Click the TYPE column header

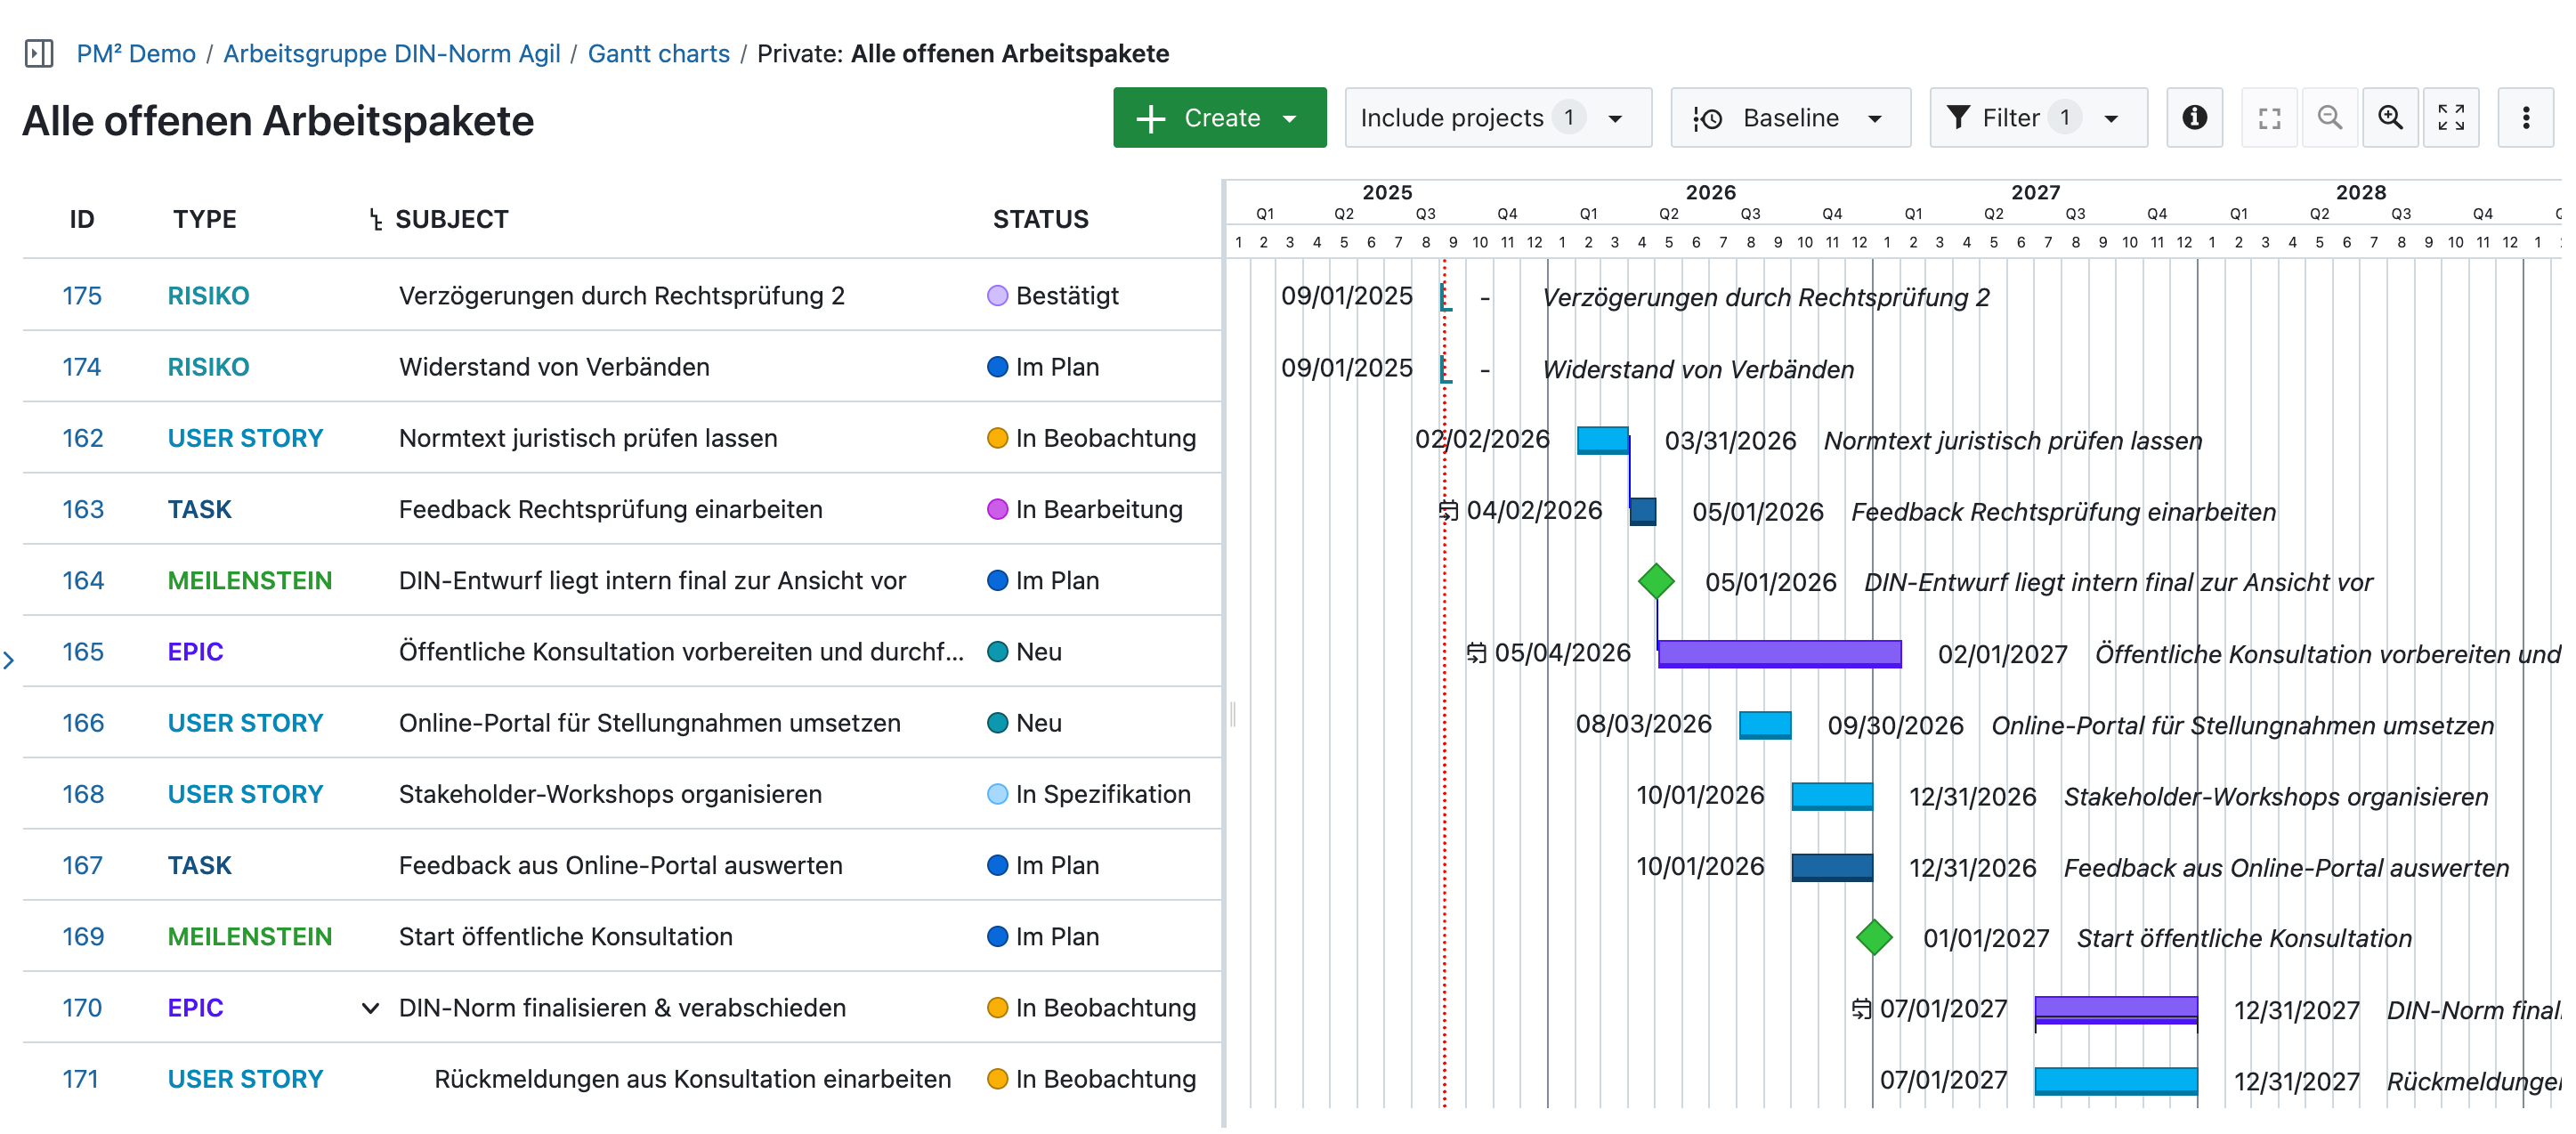point(204,220)
